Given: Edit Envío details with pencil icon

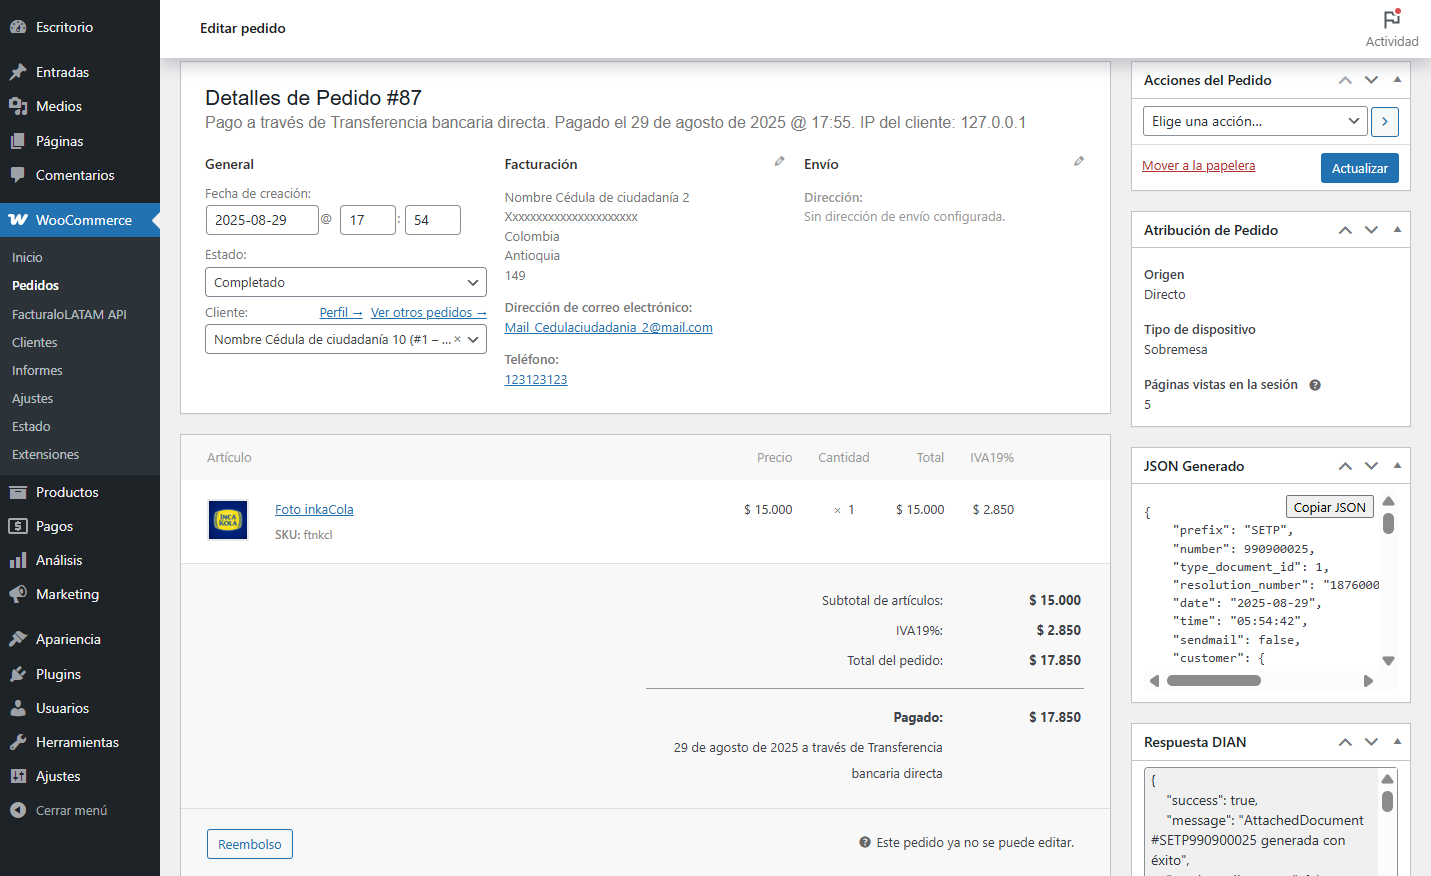Looking at the screenshot, I should (1079, 161).
